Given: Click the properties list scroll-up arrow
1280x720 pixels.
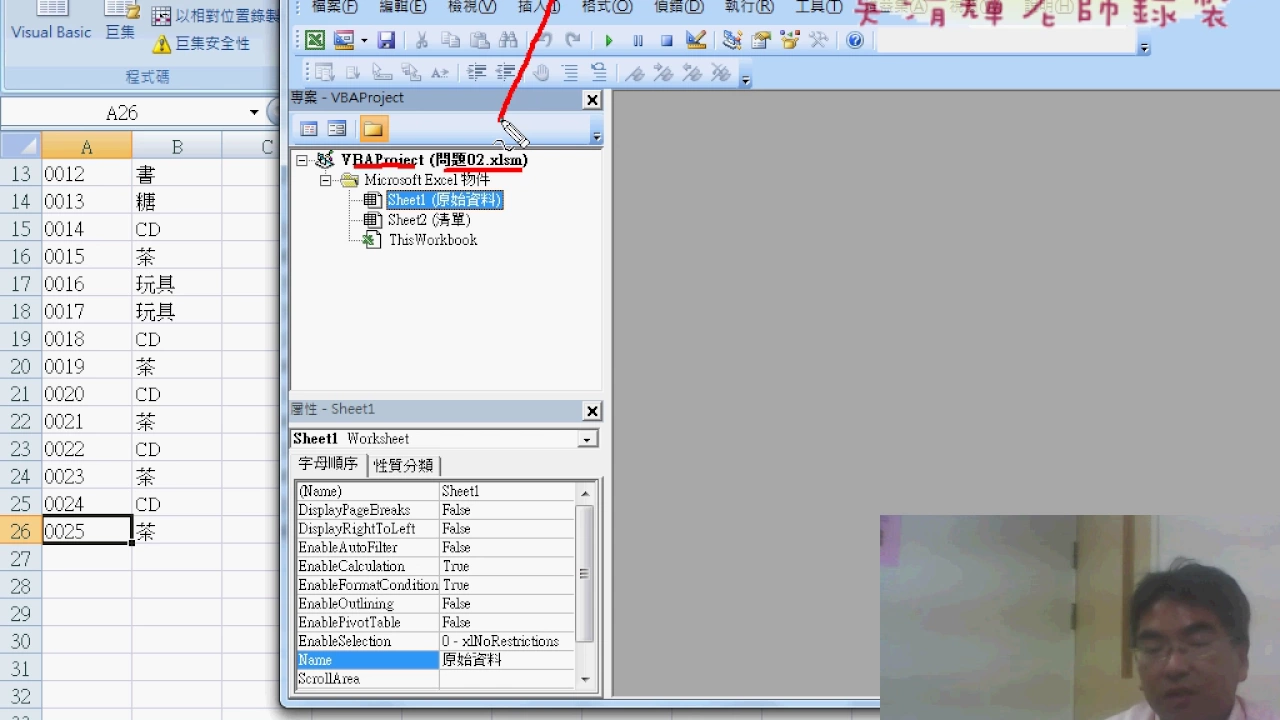Looking at the screenshot, I should pyautogui.click(x=585, y=492).
